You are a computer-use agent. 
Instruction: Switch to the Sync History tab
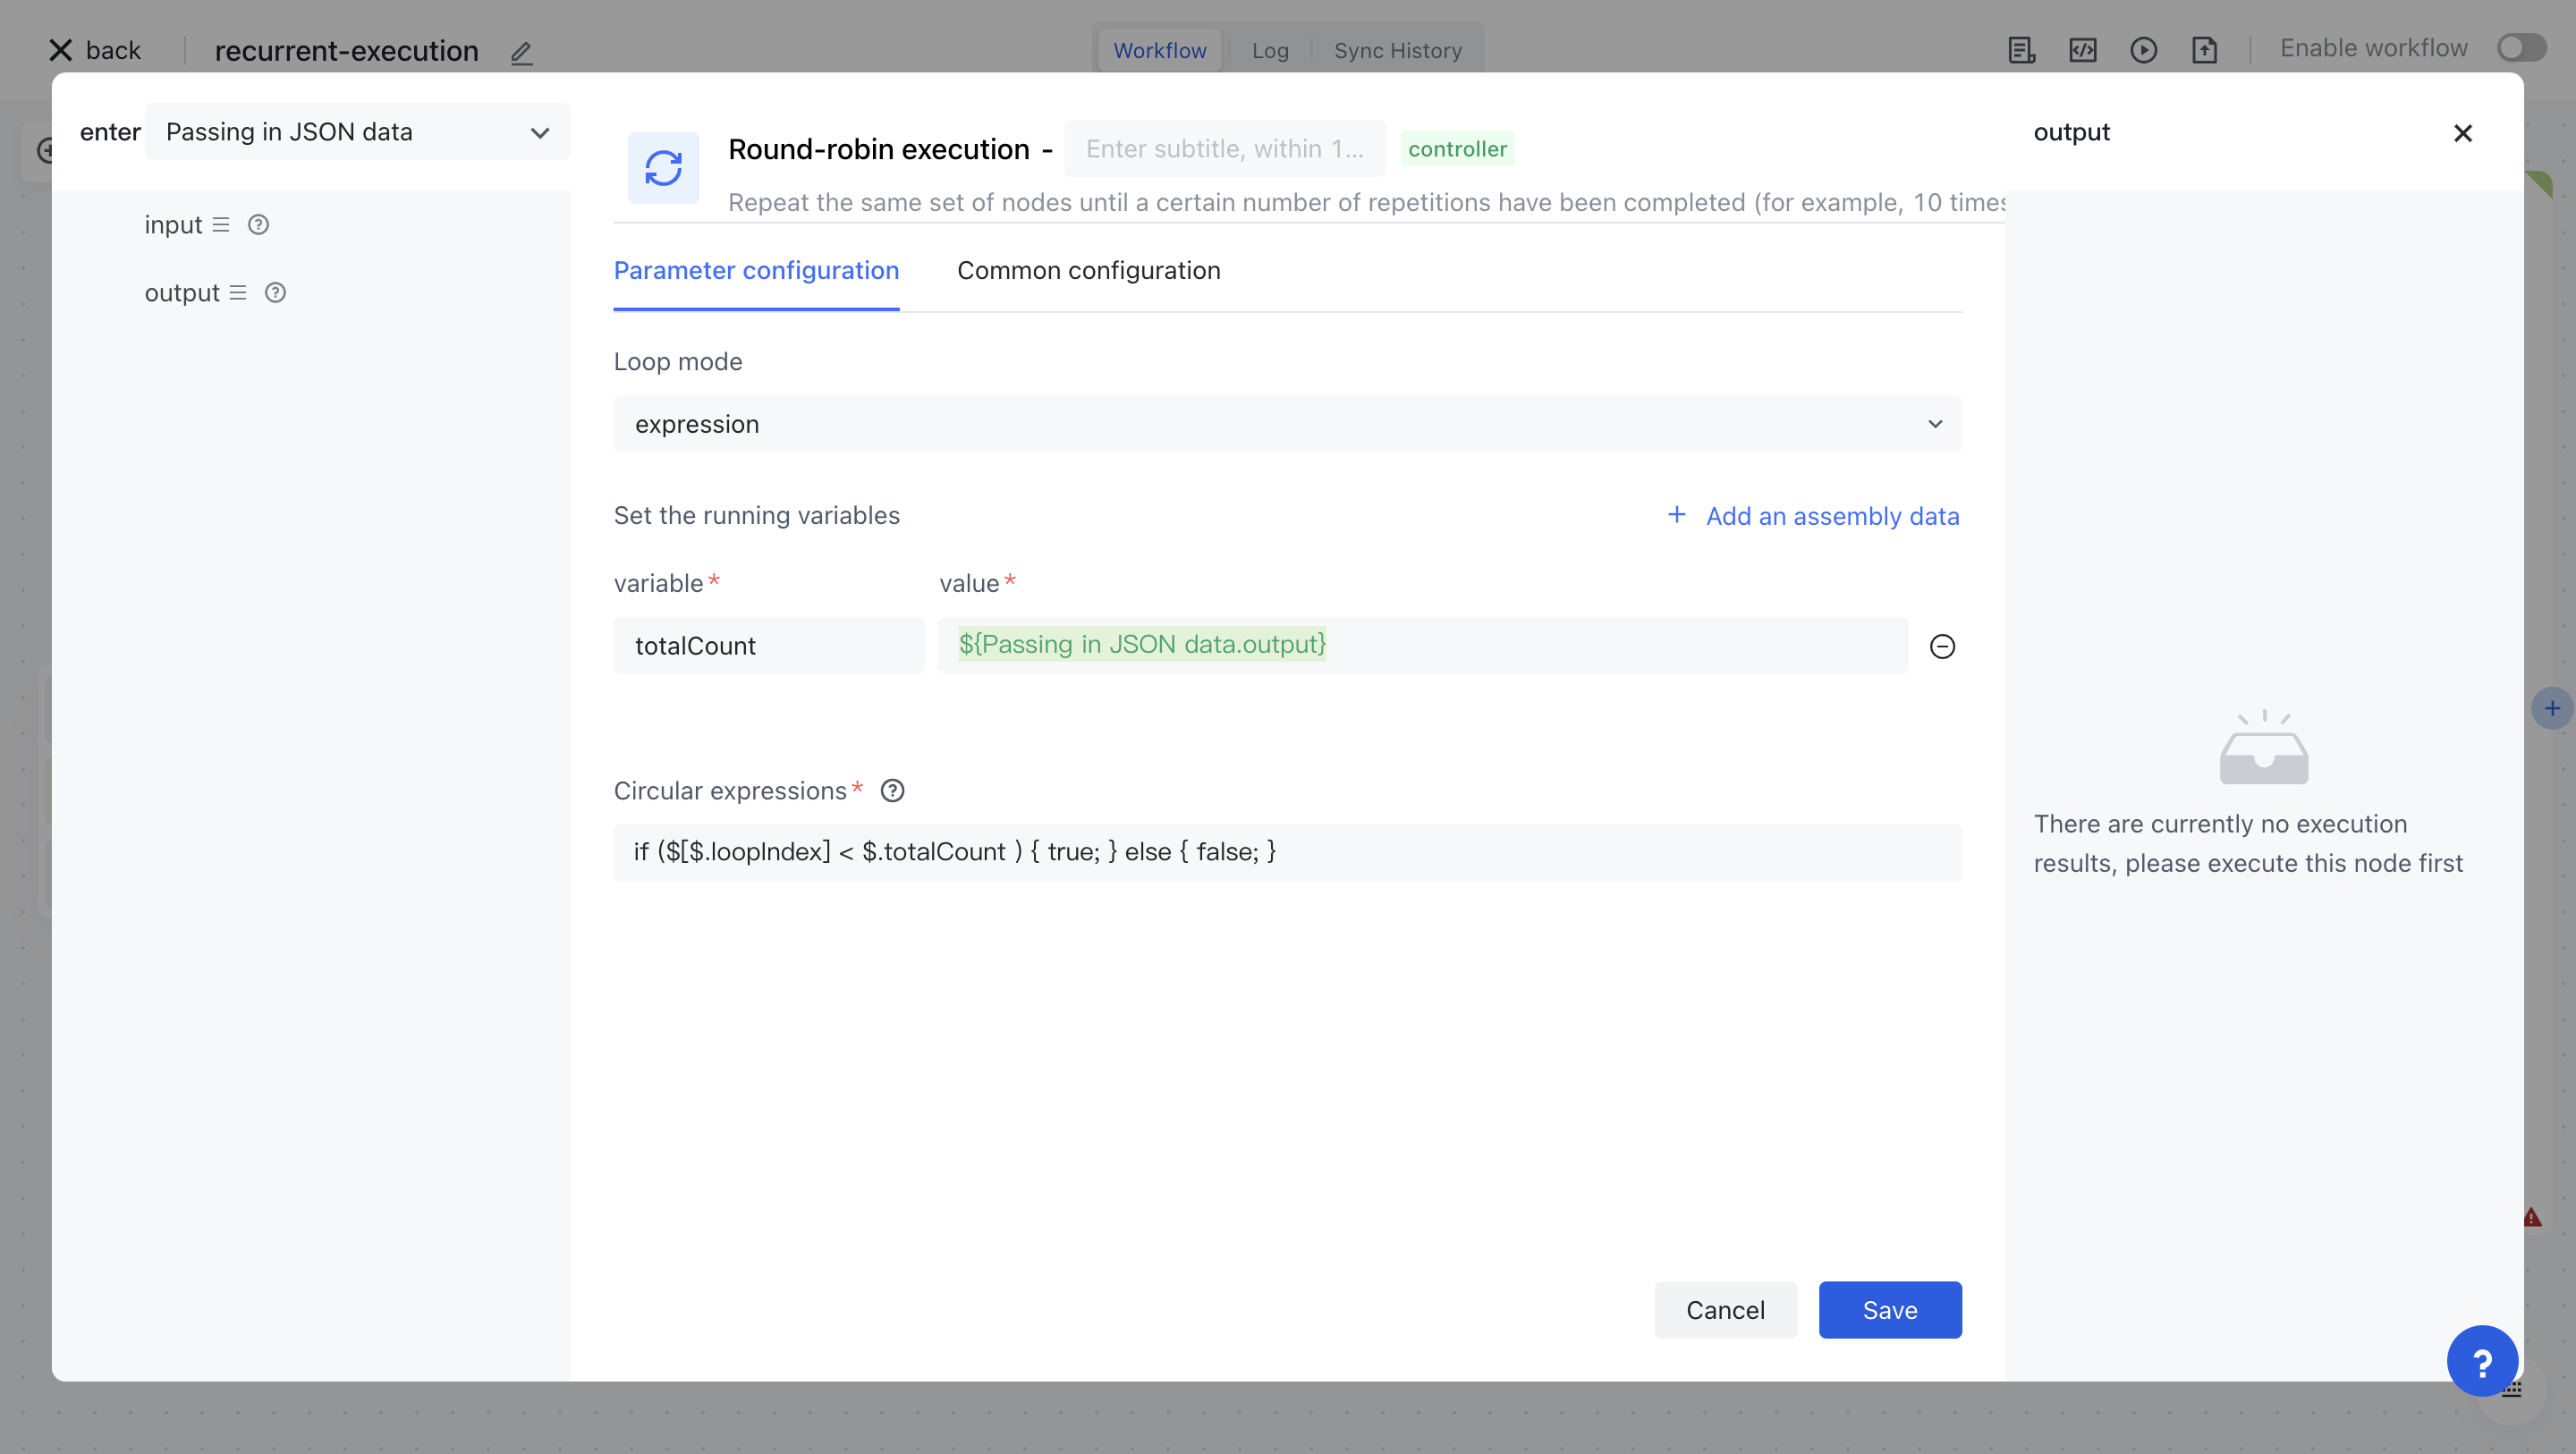1397,50
